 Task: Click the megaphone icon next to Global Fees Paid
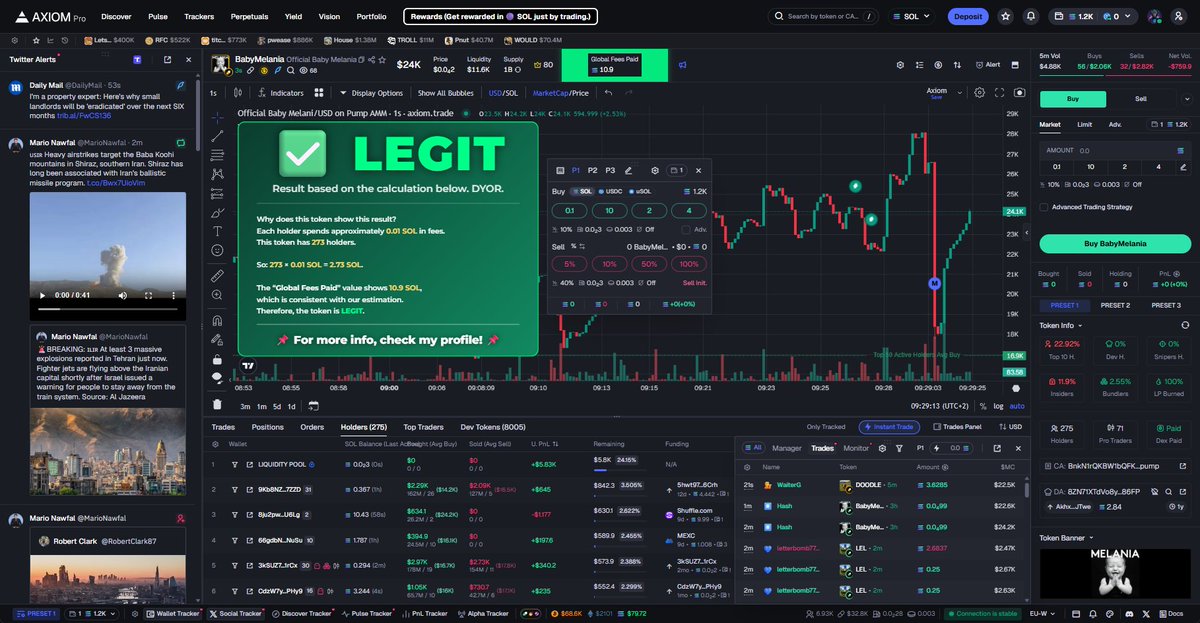click(682, 65)
